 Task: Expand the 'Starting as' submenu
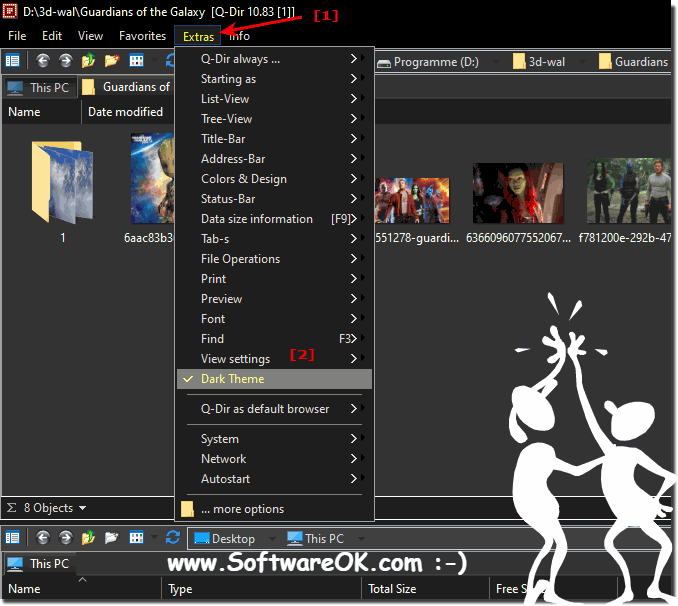[275, 79]
